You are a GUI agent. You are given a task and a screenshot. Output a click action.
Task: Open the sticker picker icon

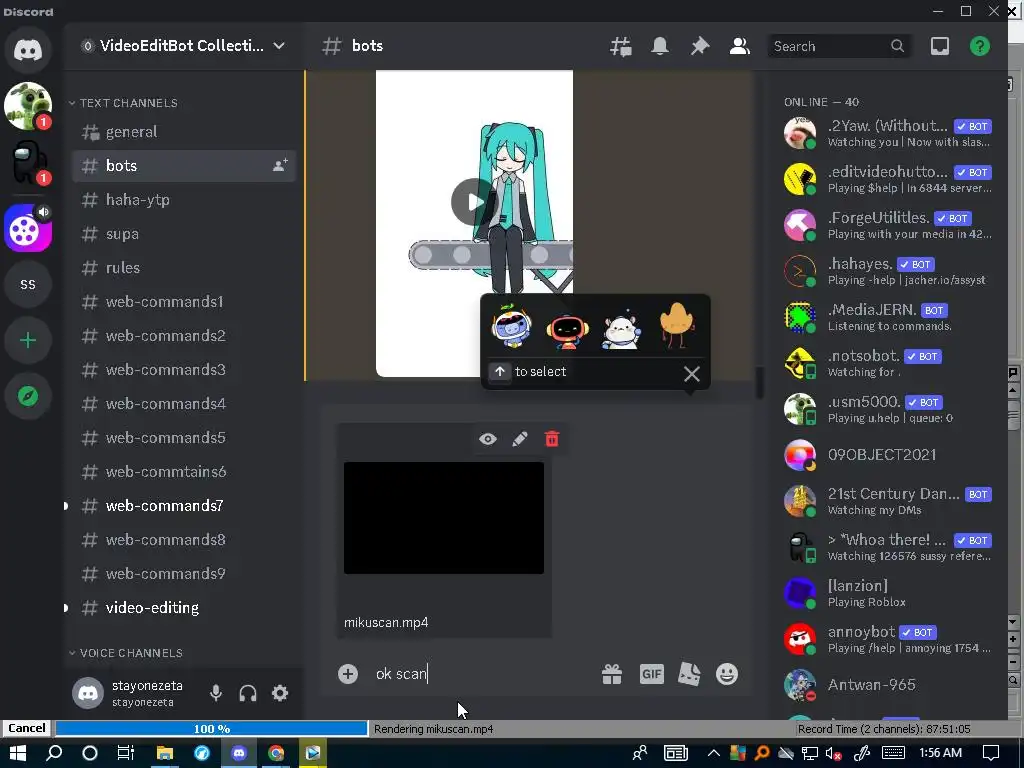pos(689,674)
